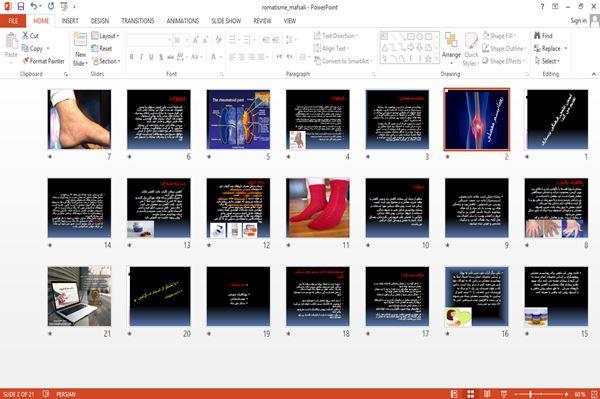600x399 pixels.
Task: Reset the slide layout
Action: (102, 48)
